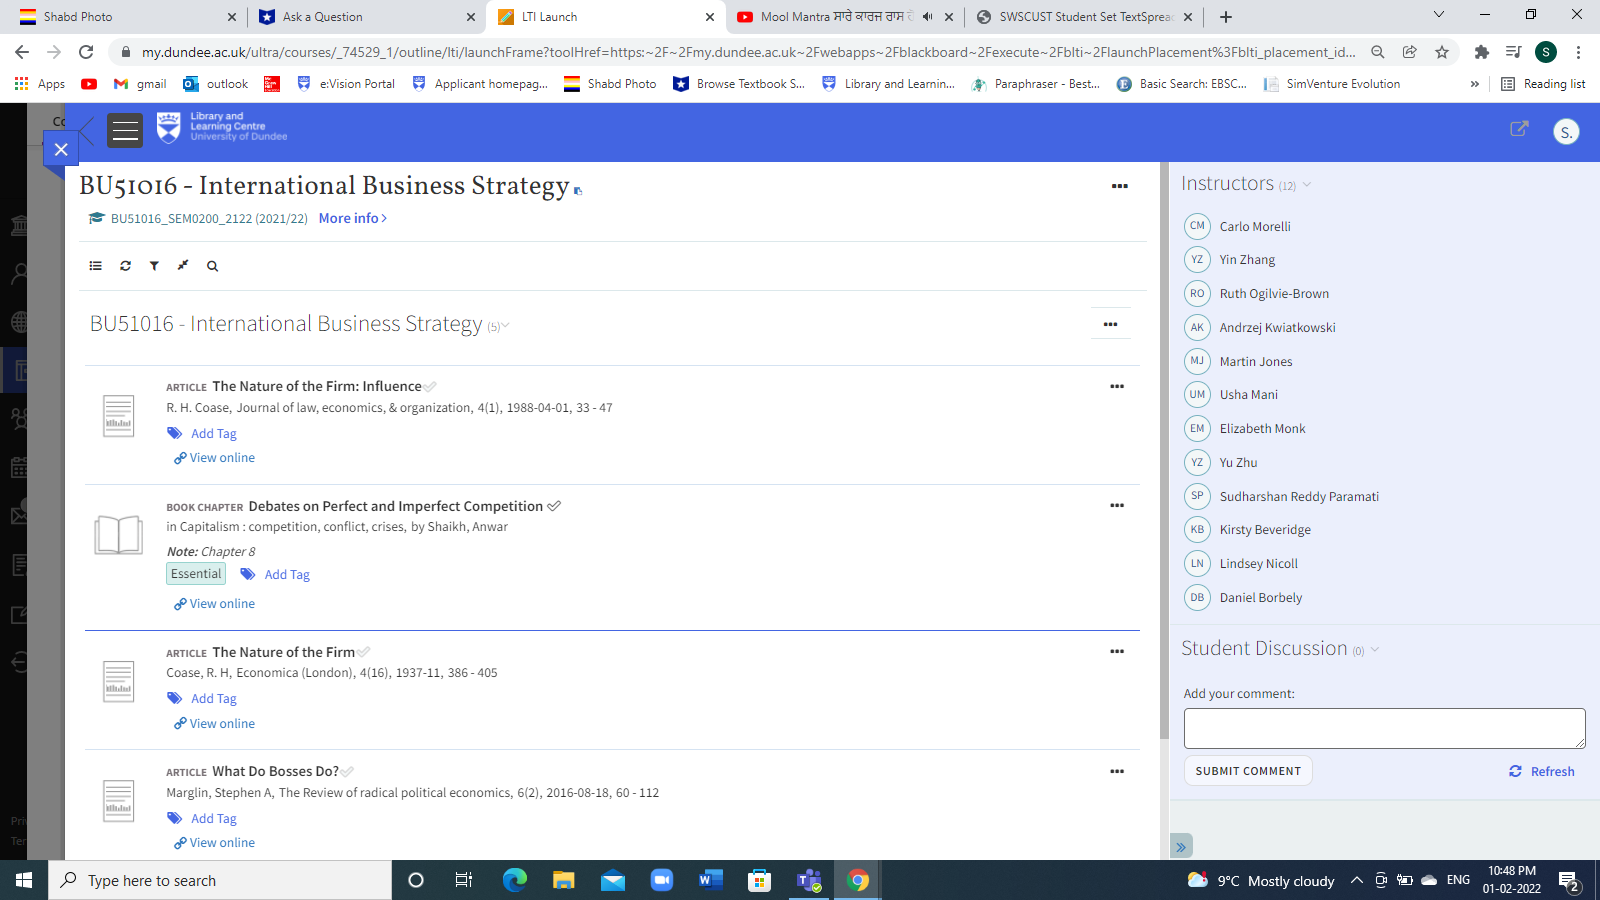Image resolution: width=1600 pixels, height=900 pixels.
Task: Open options for Debates on Perfect and Imperfect Competition
Action: tap(1117, 505)
